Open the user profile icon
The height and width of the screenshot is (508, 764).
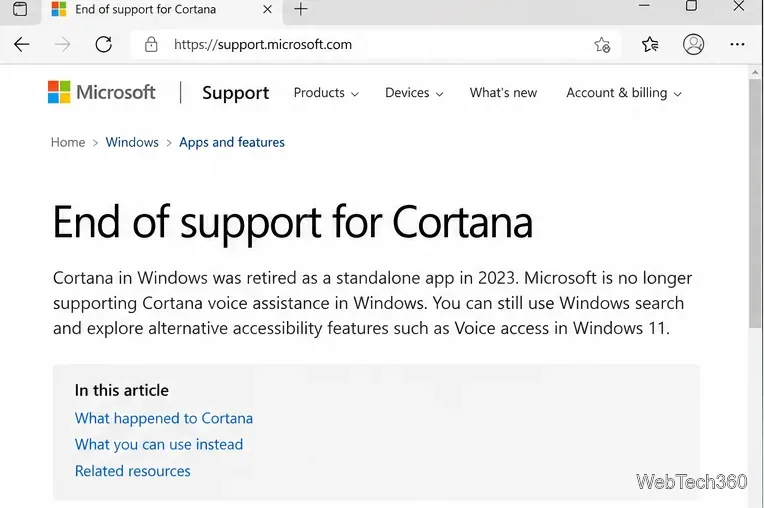(693, 44)
